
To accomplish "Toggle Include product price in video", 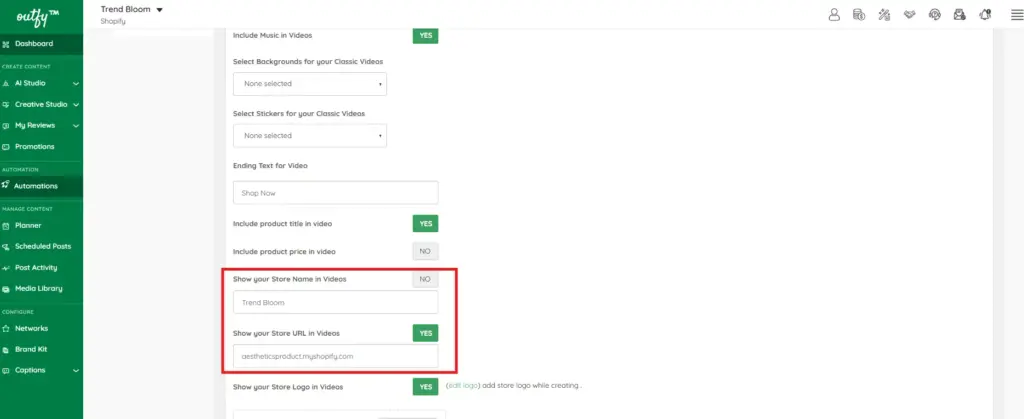I will pos(425,251).
